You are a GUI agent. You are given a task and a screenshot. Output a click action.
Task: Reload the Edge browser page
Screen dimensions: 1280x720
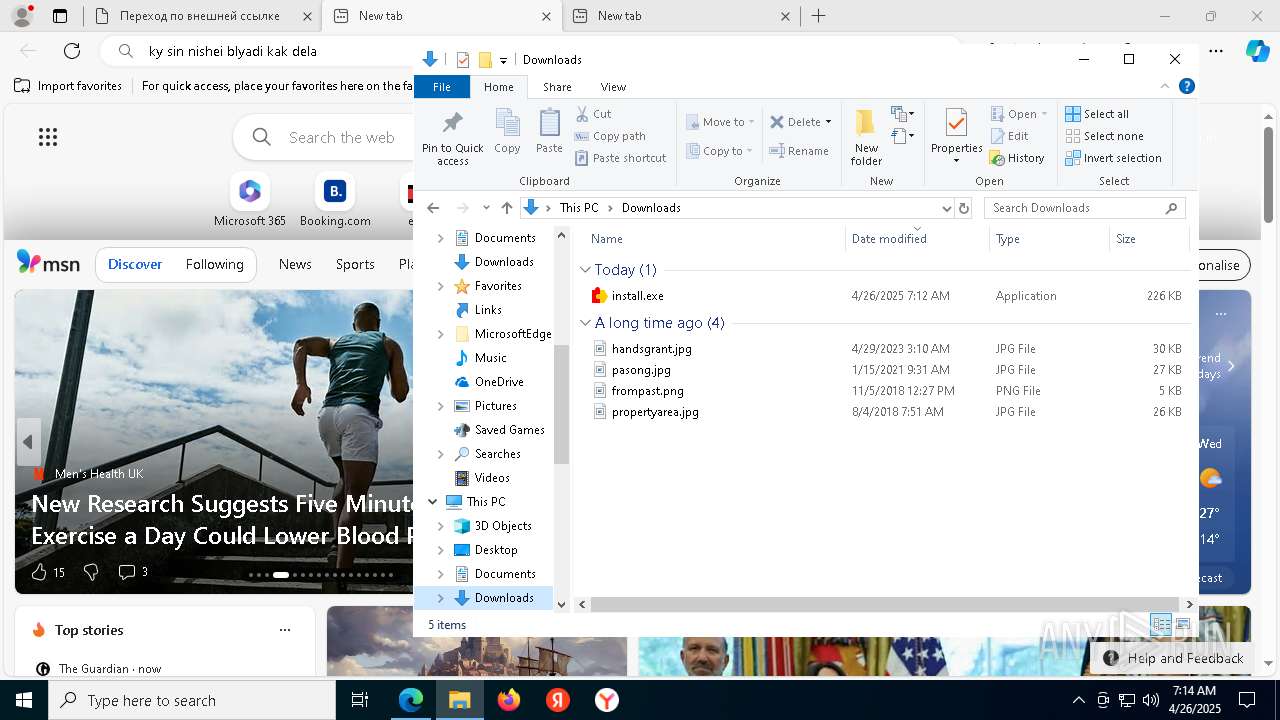(x=72, y=51)
